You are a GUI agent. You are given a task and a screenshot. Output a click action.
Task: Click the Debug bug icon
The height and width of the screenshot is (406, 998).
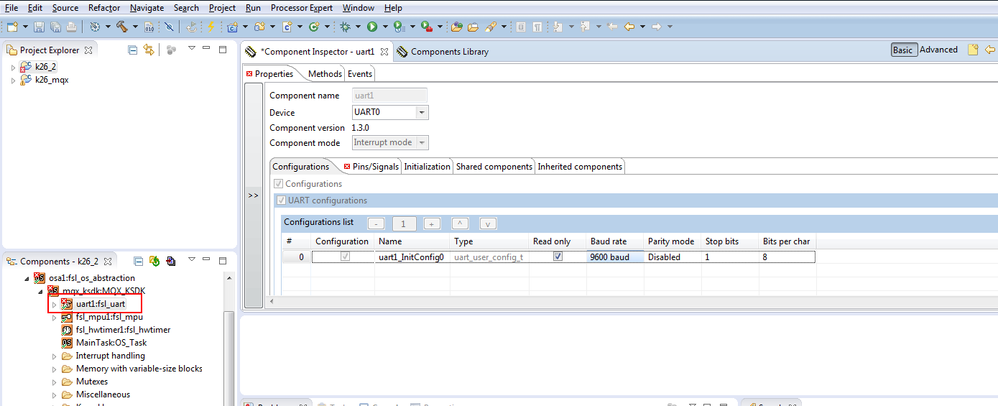point(346,27)
